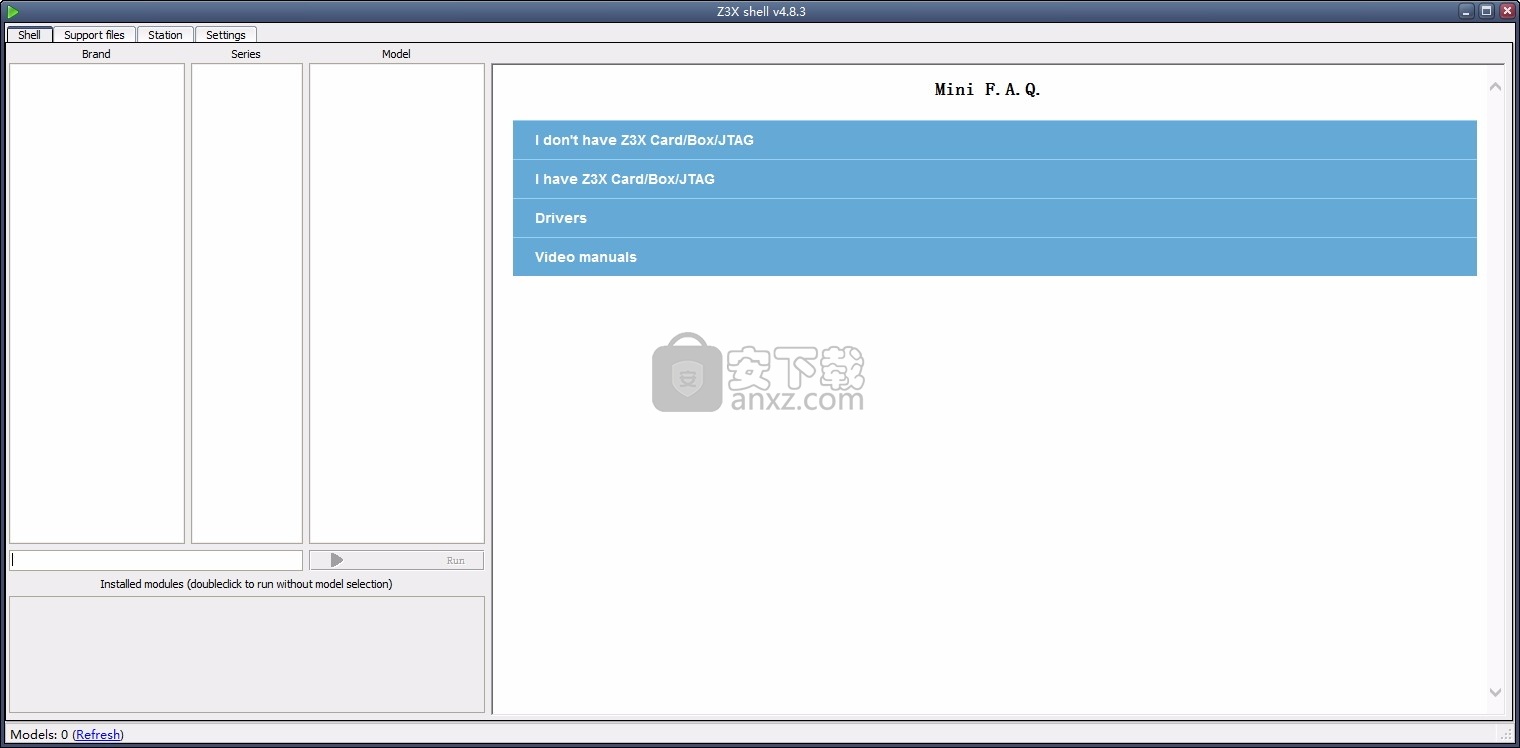Expand 'I don't have Z3X Card/Box/JTAG' section

click(994, 140)
